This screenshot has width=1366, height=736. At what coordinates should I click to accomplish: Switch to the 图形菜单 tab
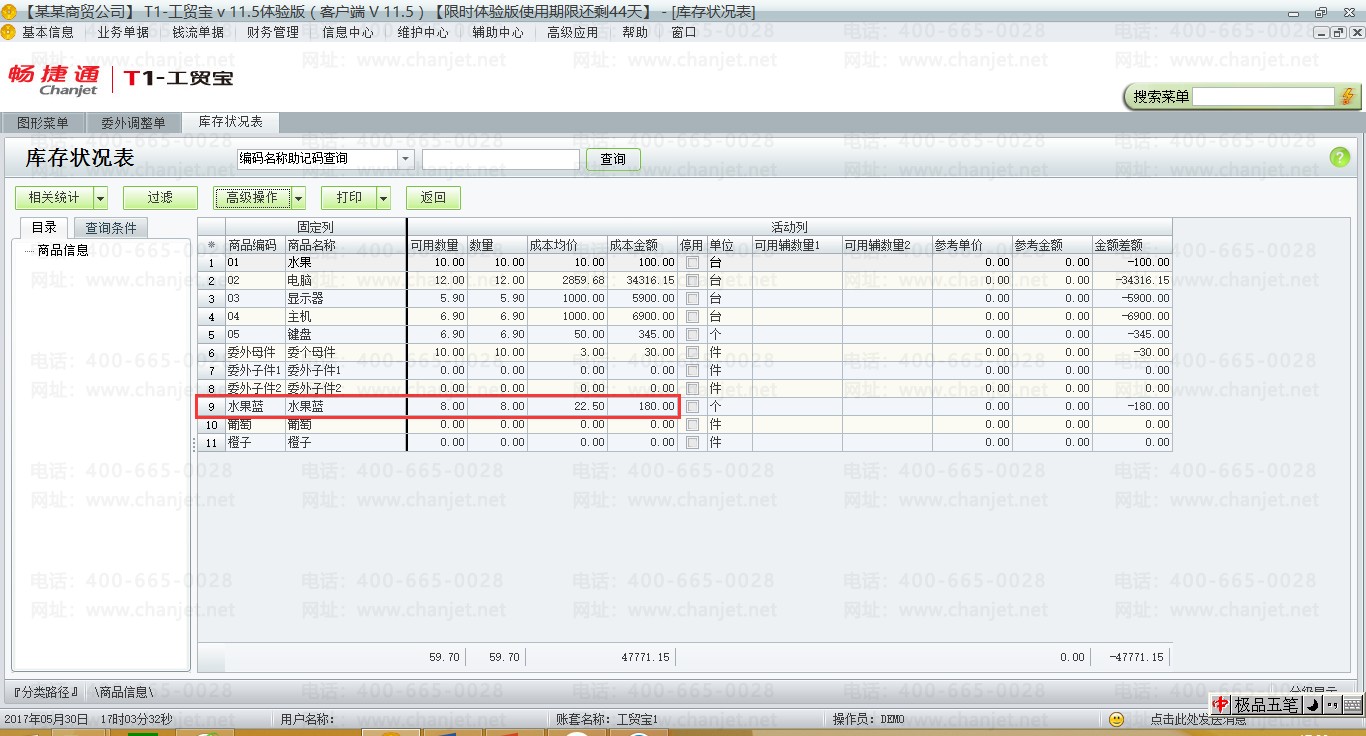pos(43,123)
